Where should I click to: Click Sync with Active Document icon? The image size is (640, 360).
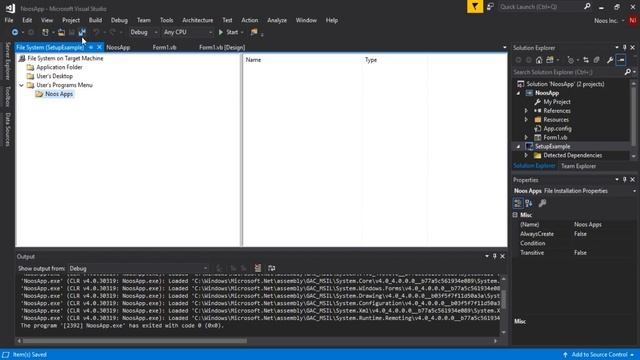click(586, 60)
